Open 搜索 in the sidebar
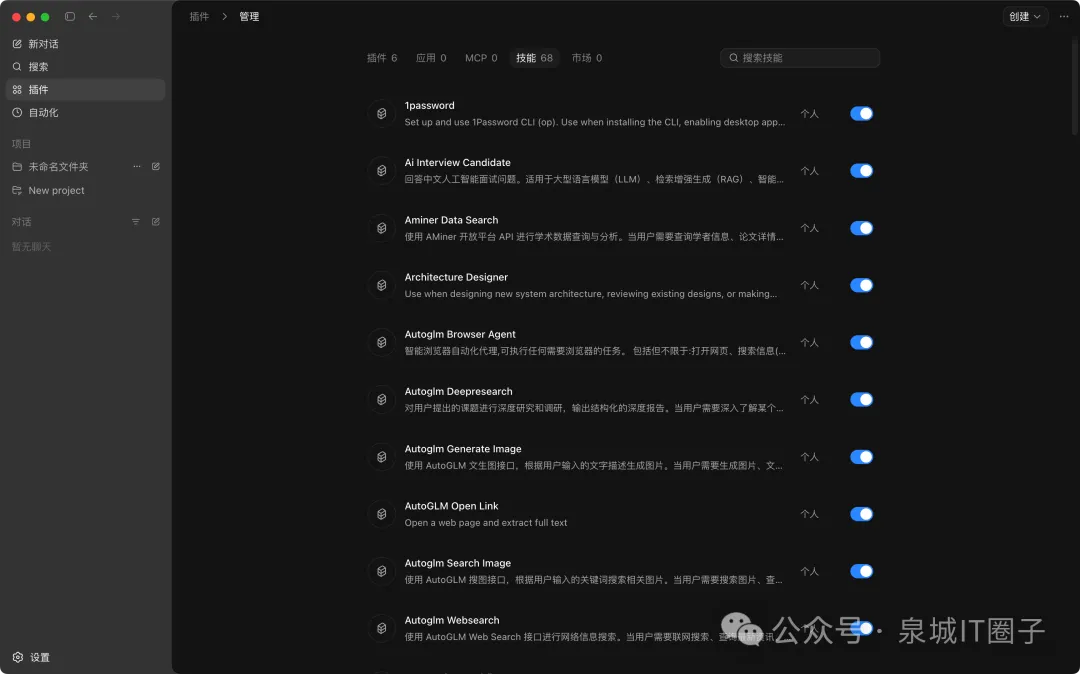Viewport: 1080px width, 674px height. [85, 67]
